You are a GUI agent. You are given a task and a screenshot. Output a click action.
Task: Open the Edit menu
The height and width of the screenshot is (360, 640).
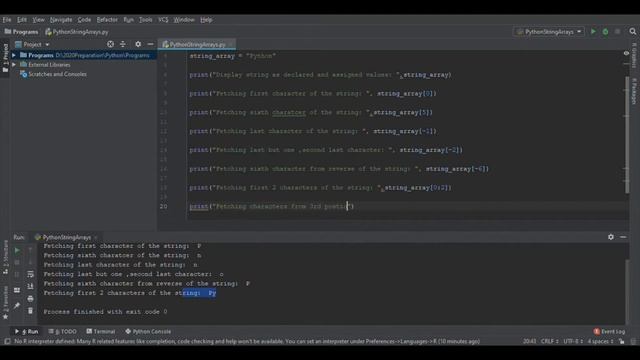(x=22, y=20)
